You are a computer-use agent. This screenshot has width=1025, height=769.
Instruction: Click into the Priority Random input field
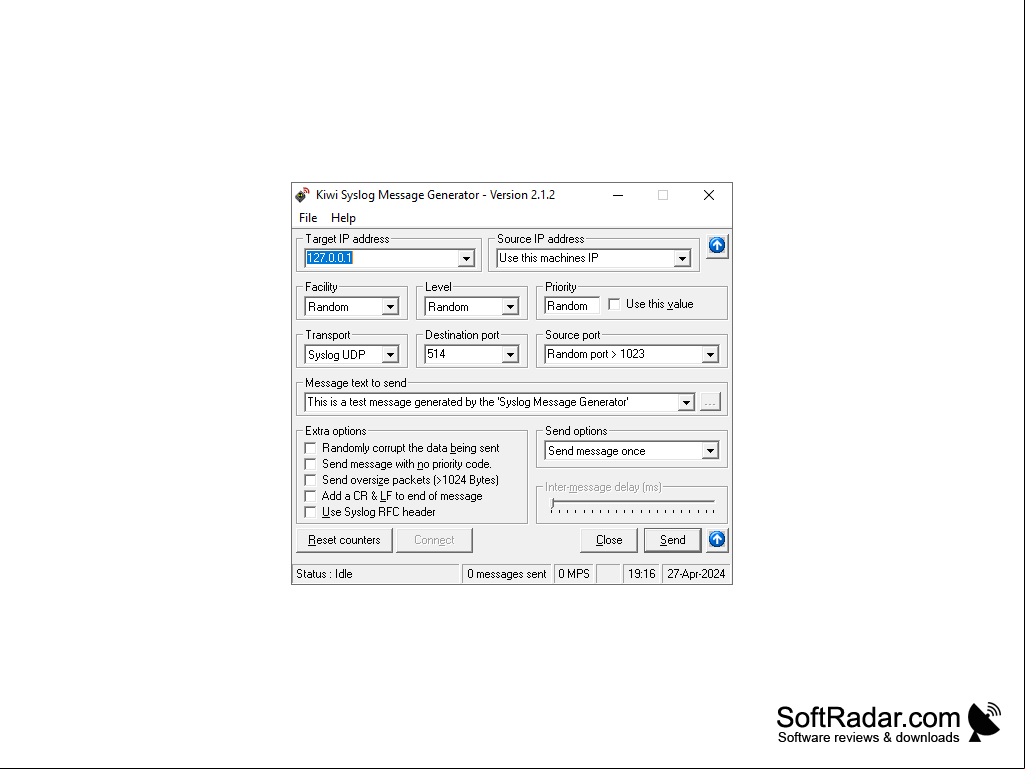coord(572,306)
